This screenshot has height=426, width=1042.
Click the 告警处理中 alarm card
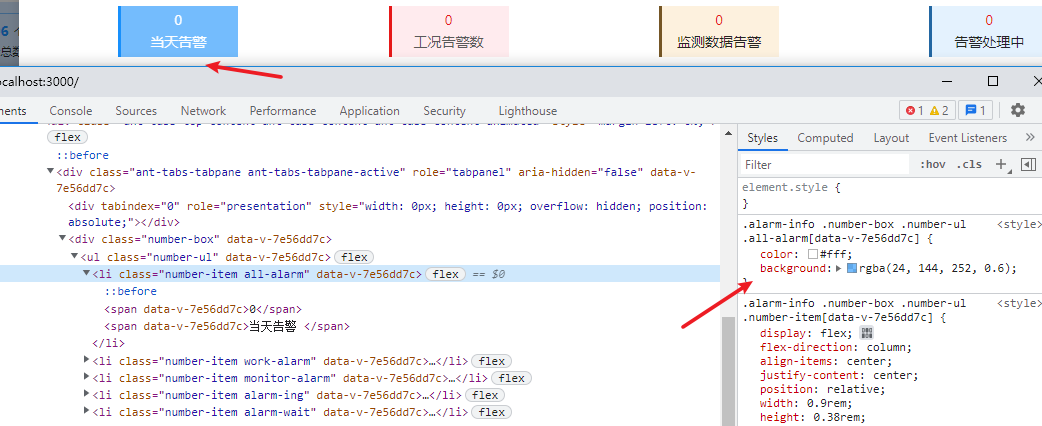point(986,31)
